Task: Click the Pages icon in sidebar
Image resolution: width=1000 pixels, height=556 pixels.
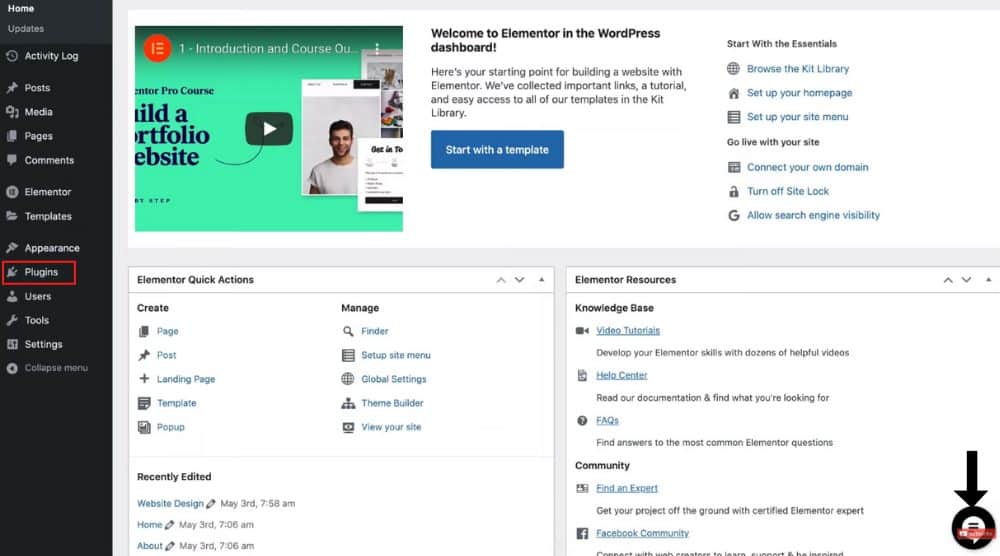Action: tap(11, 136)
